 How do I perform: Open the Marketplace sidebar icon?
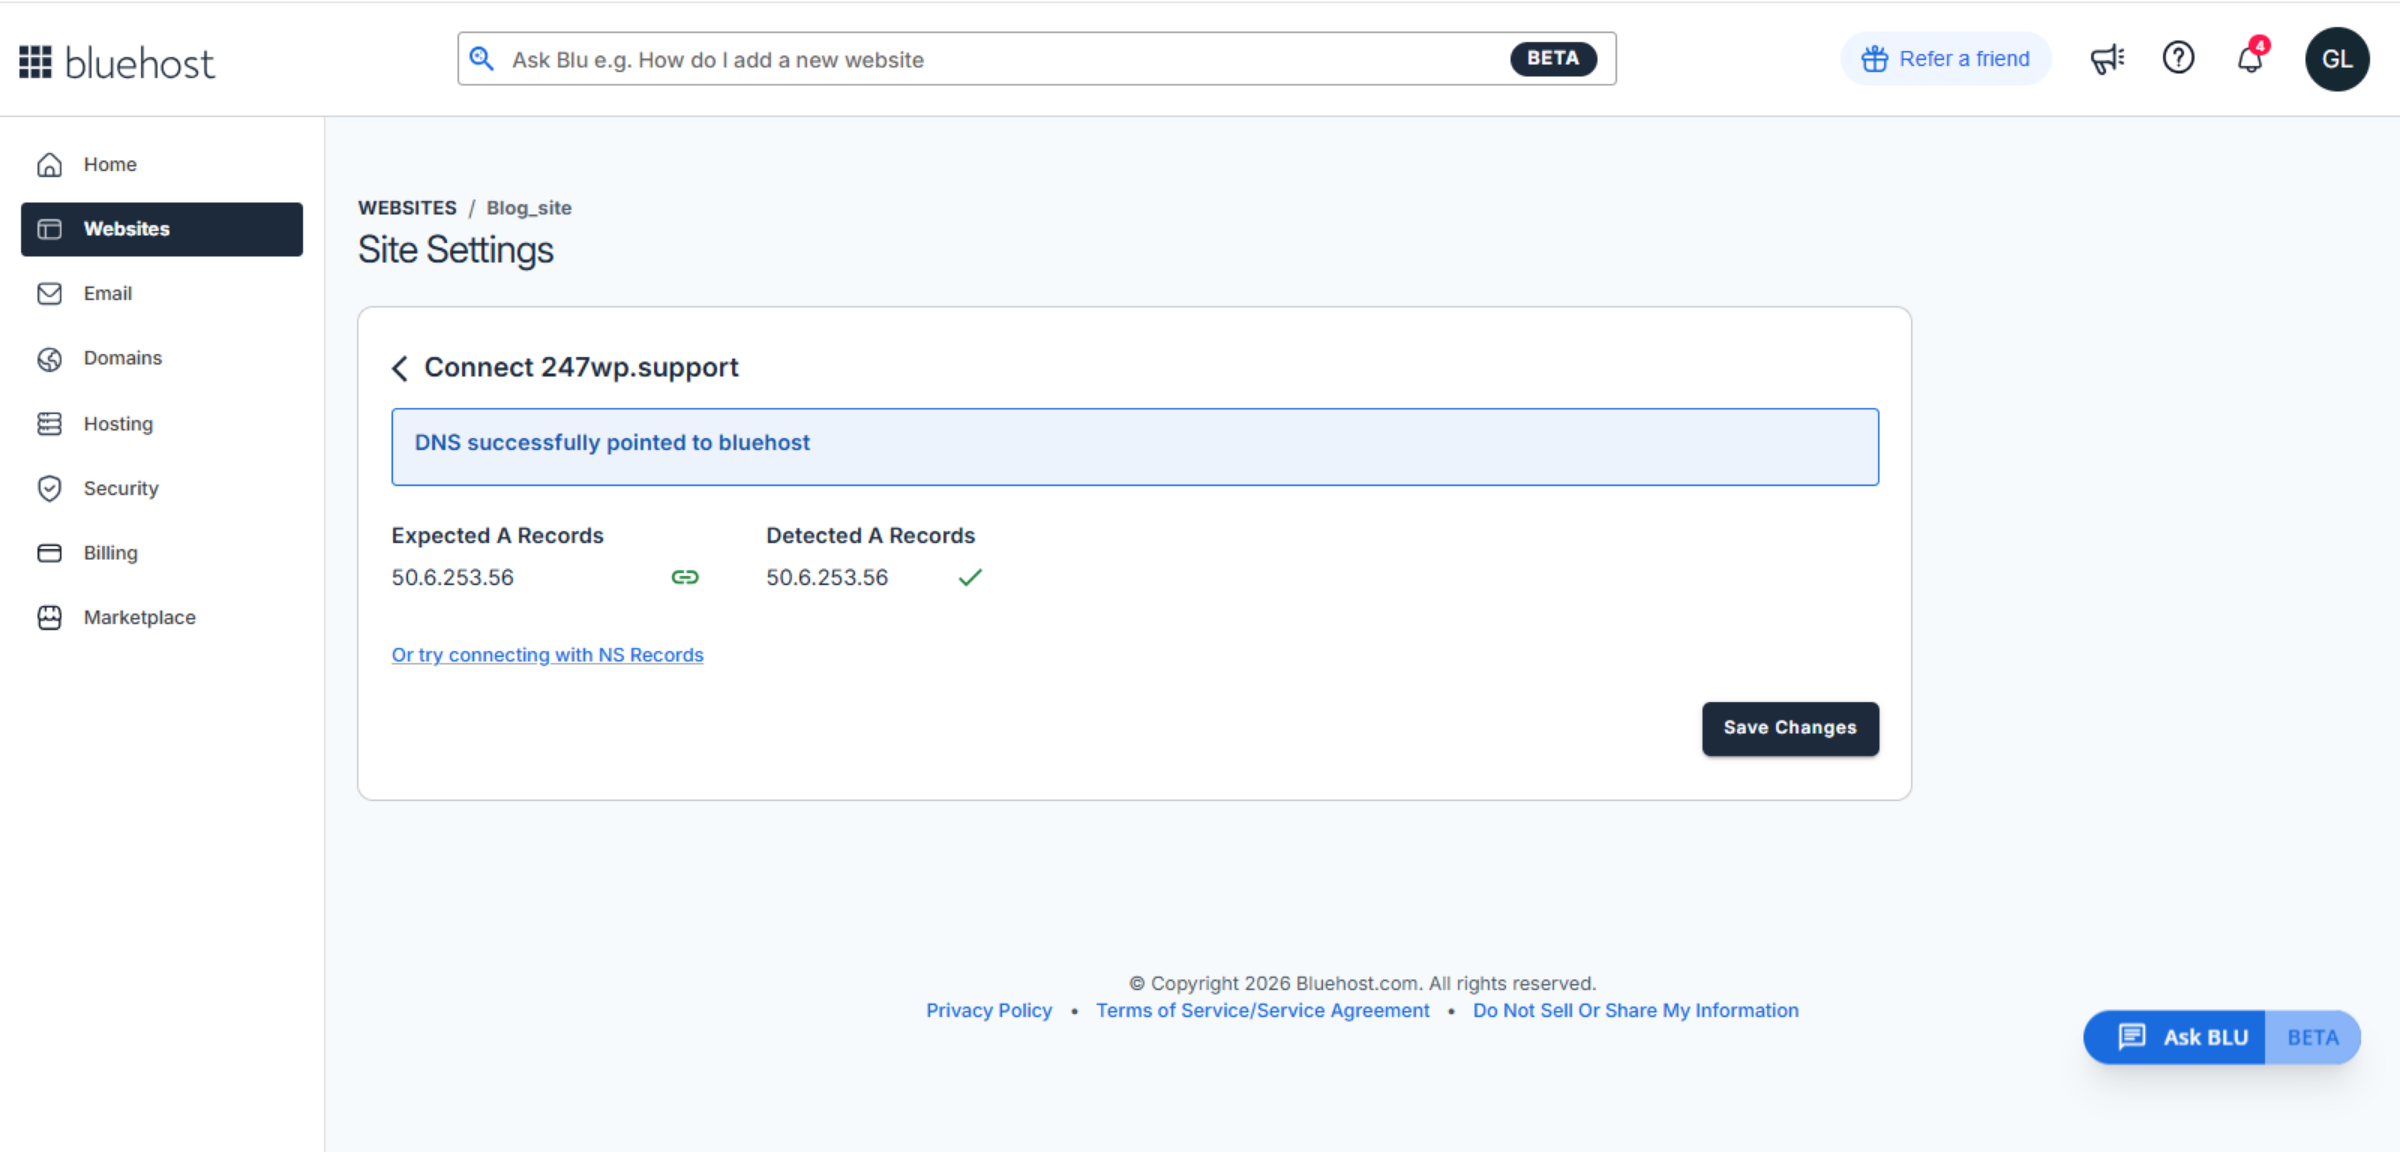(x=50, y=617)
